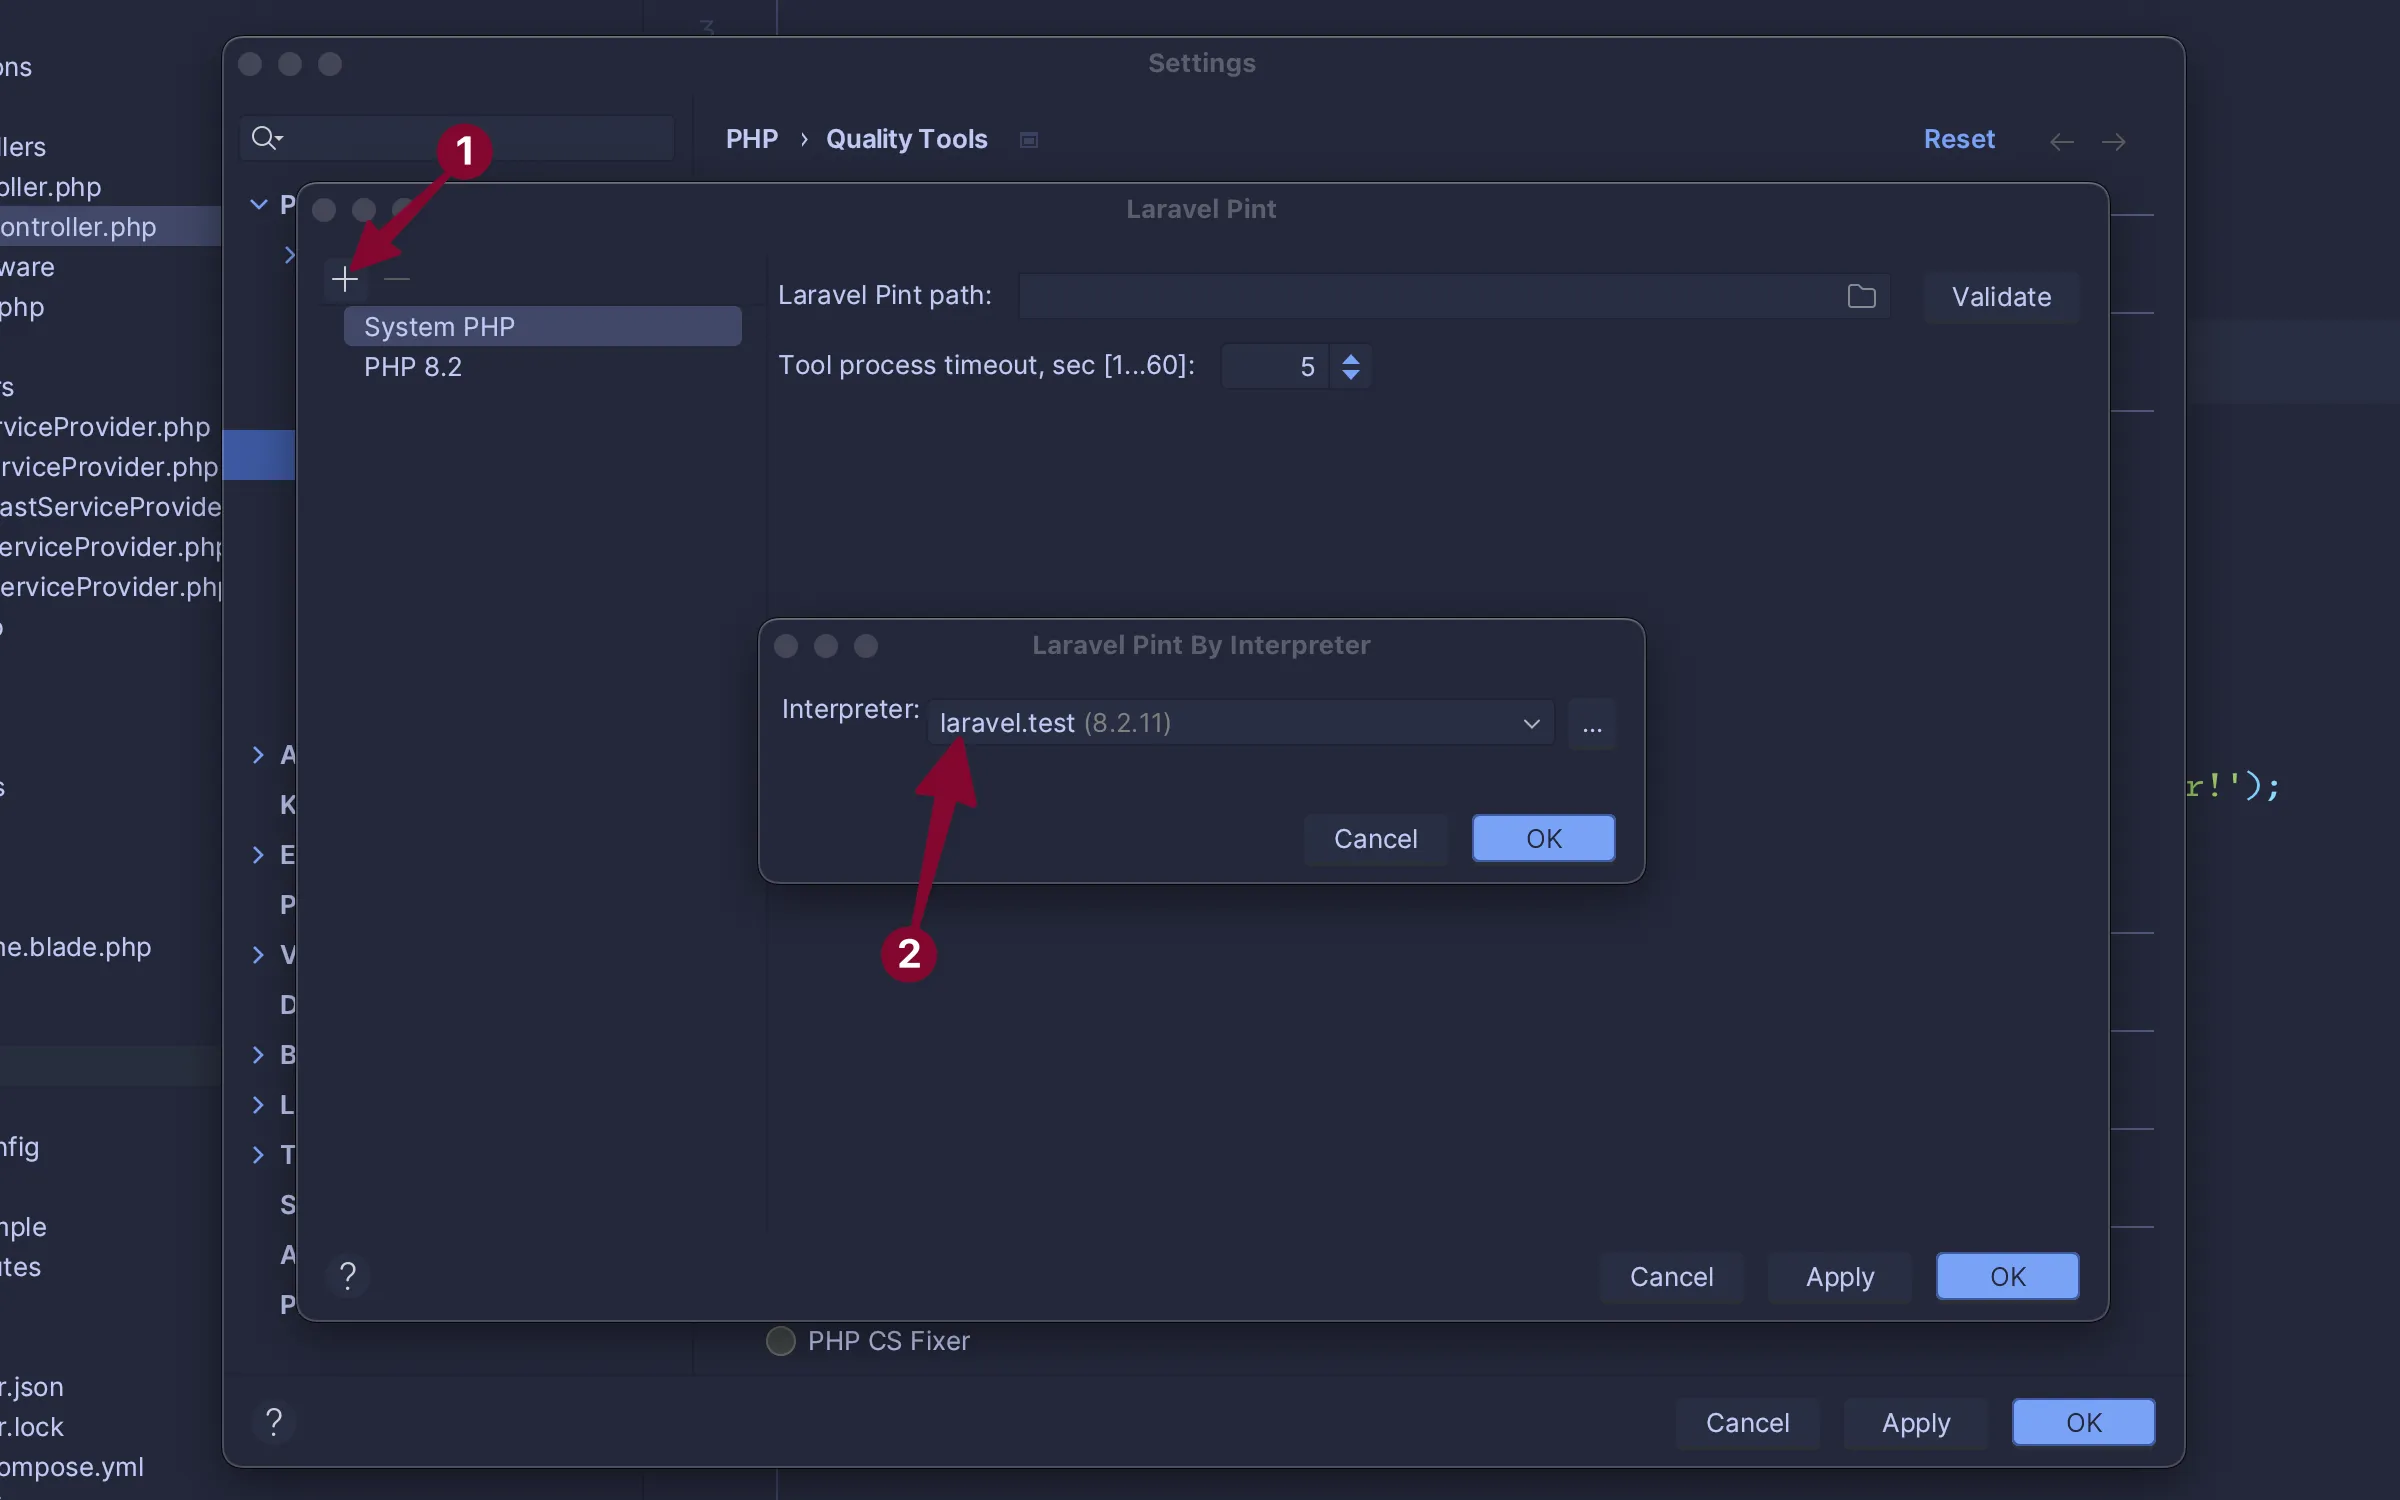
Task: Click the back arrow in Settings header
Action: [x=2061, y=141]
